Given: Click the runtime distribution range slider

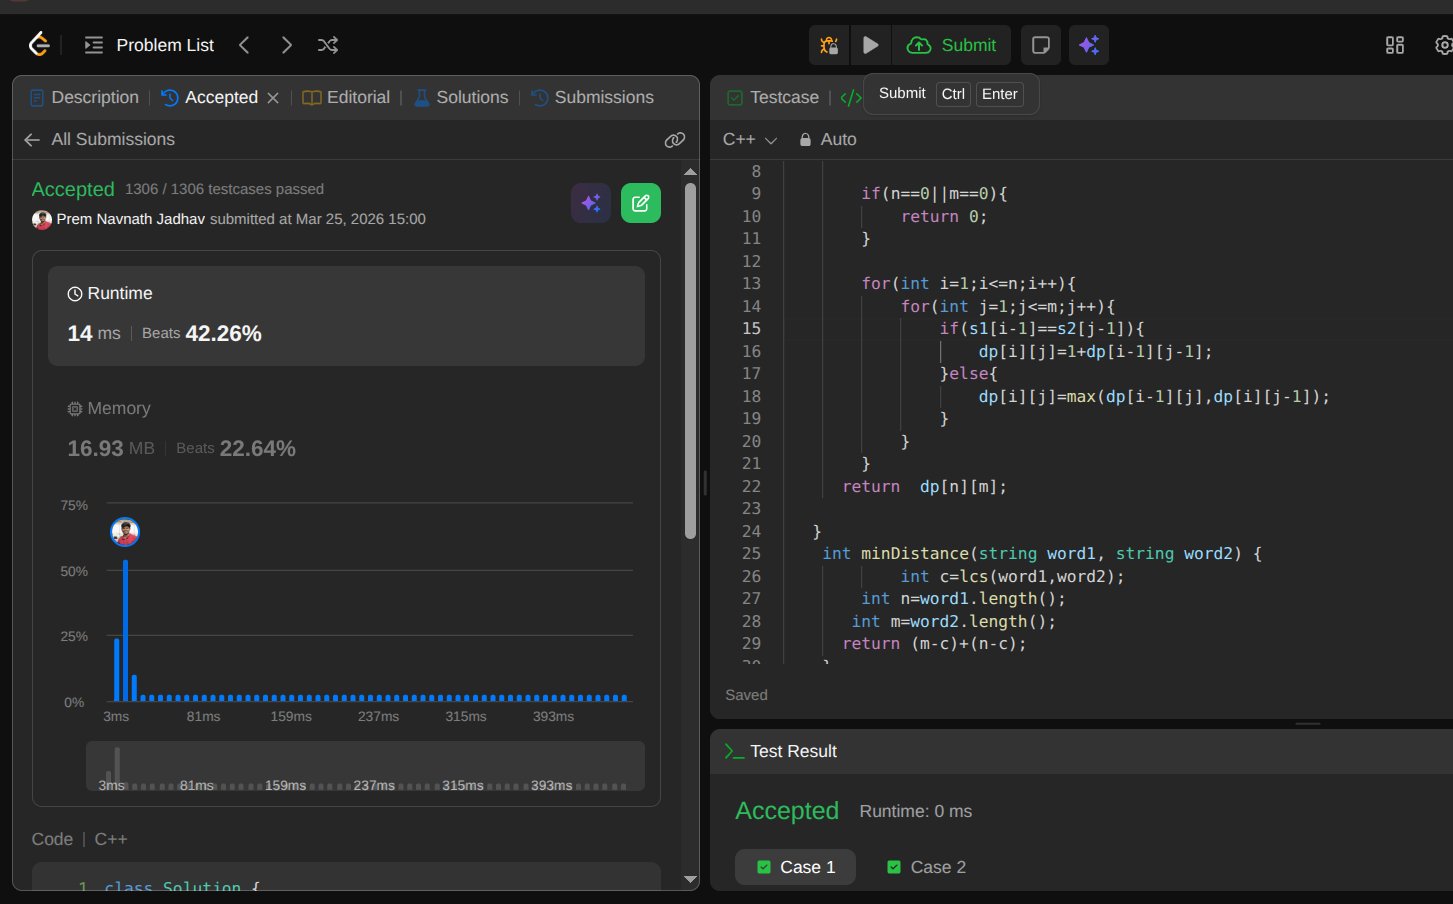Looking at the screenshot, I should 365,766.
